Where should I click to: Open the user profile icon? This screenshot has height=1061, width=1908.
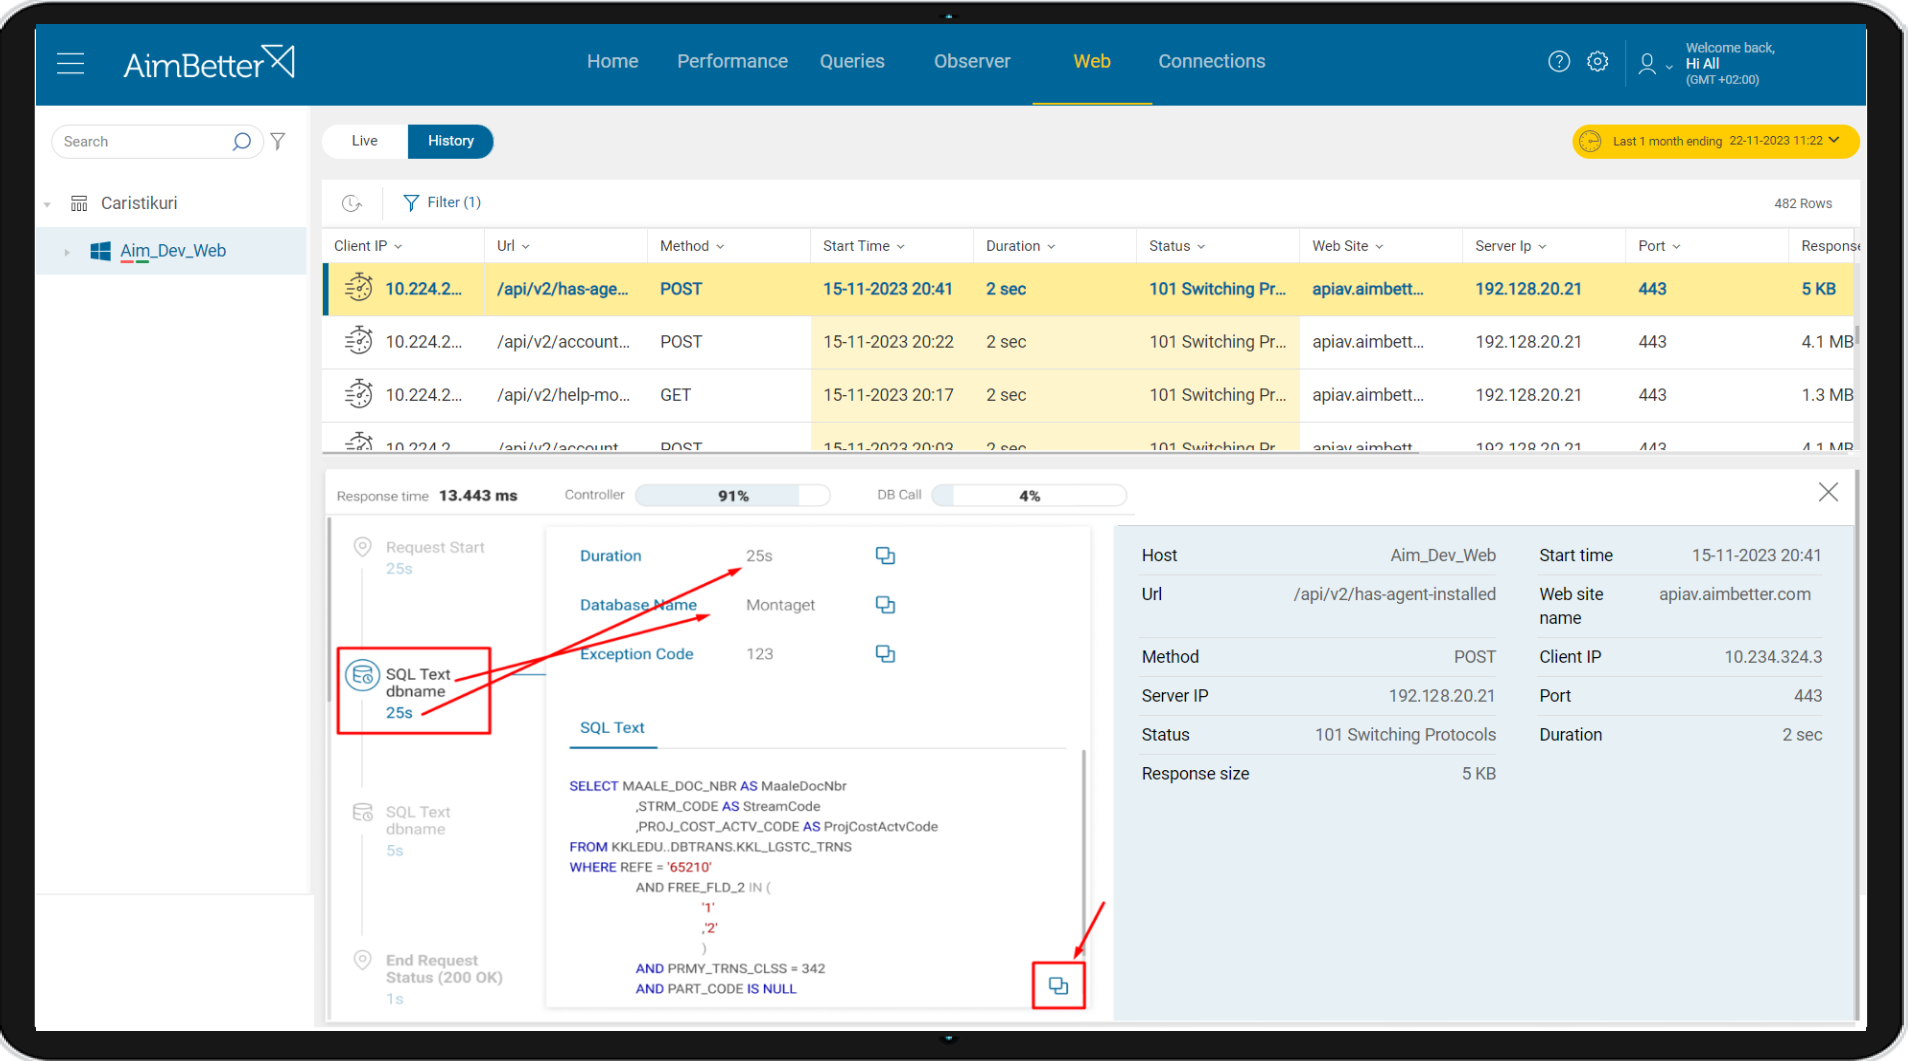point(1646,64)
